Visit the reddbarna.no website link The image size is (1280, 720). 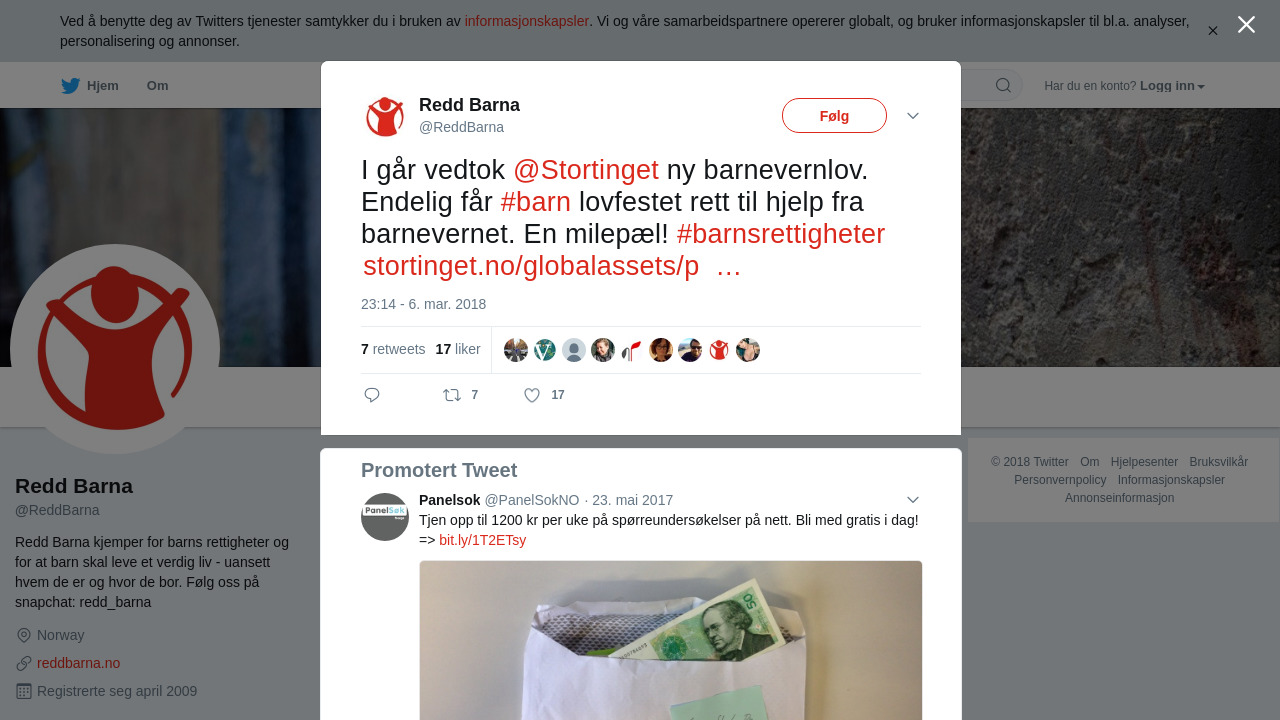(78, 663)
